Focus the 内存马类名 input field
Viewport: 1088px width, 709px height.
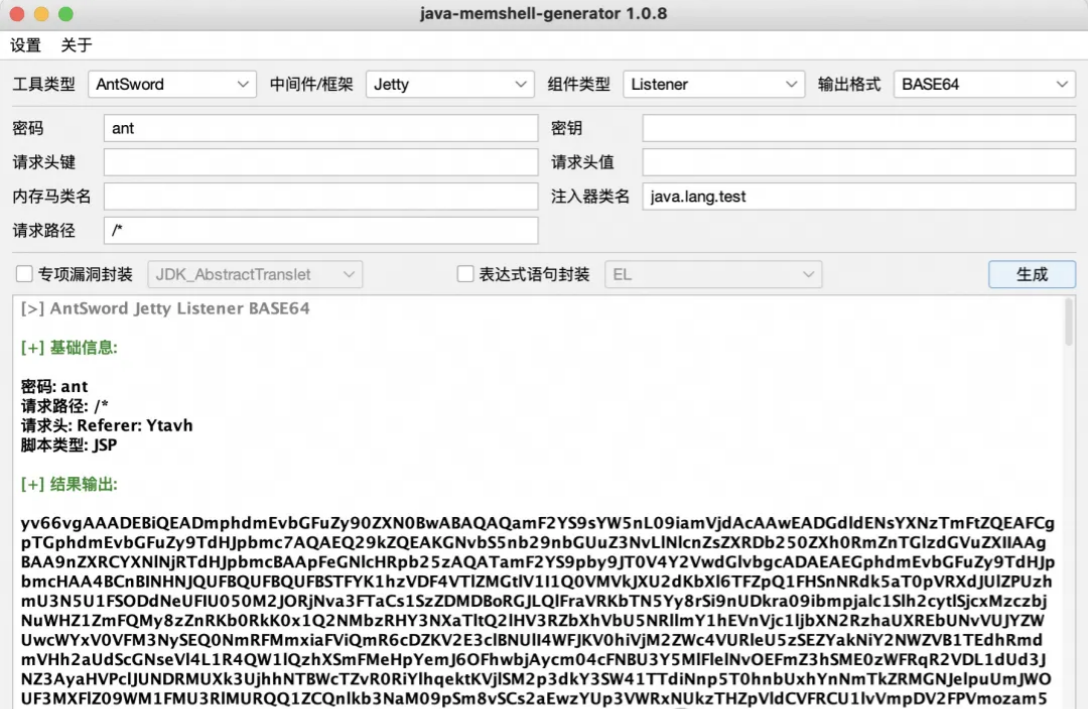(321, 196)
